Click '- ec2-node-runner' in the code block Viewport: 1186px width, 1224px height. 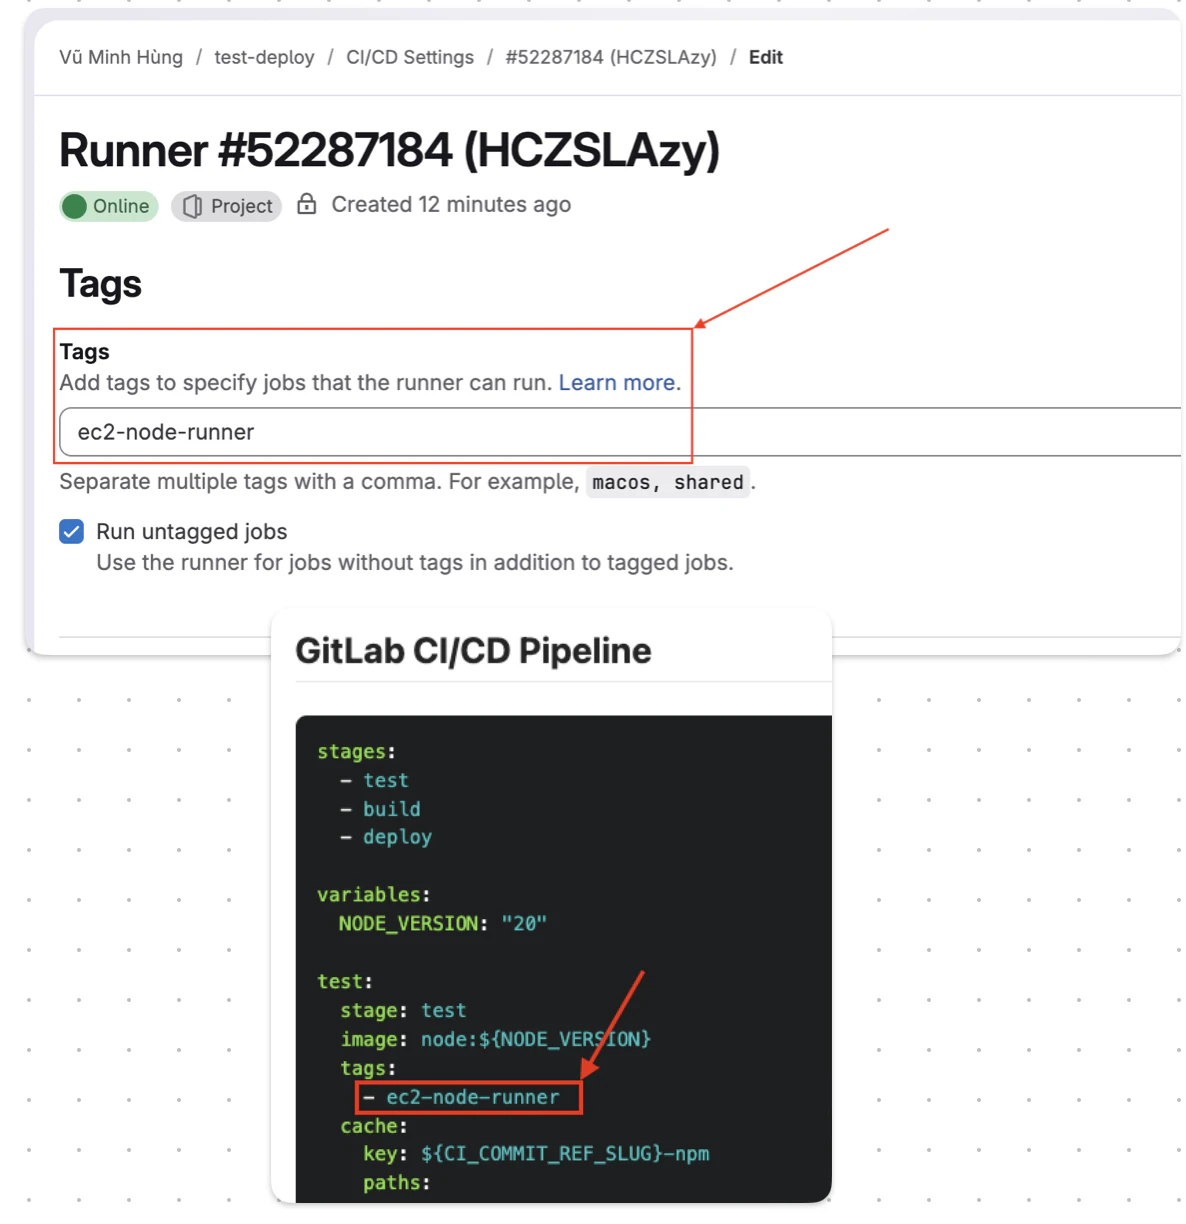[x=461, y=1097]
